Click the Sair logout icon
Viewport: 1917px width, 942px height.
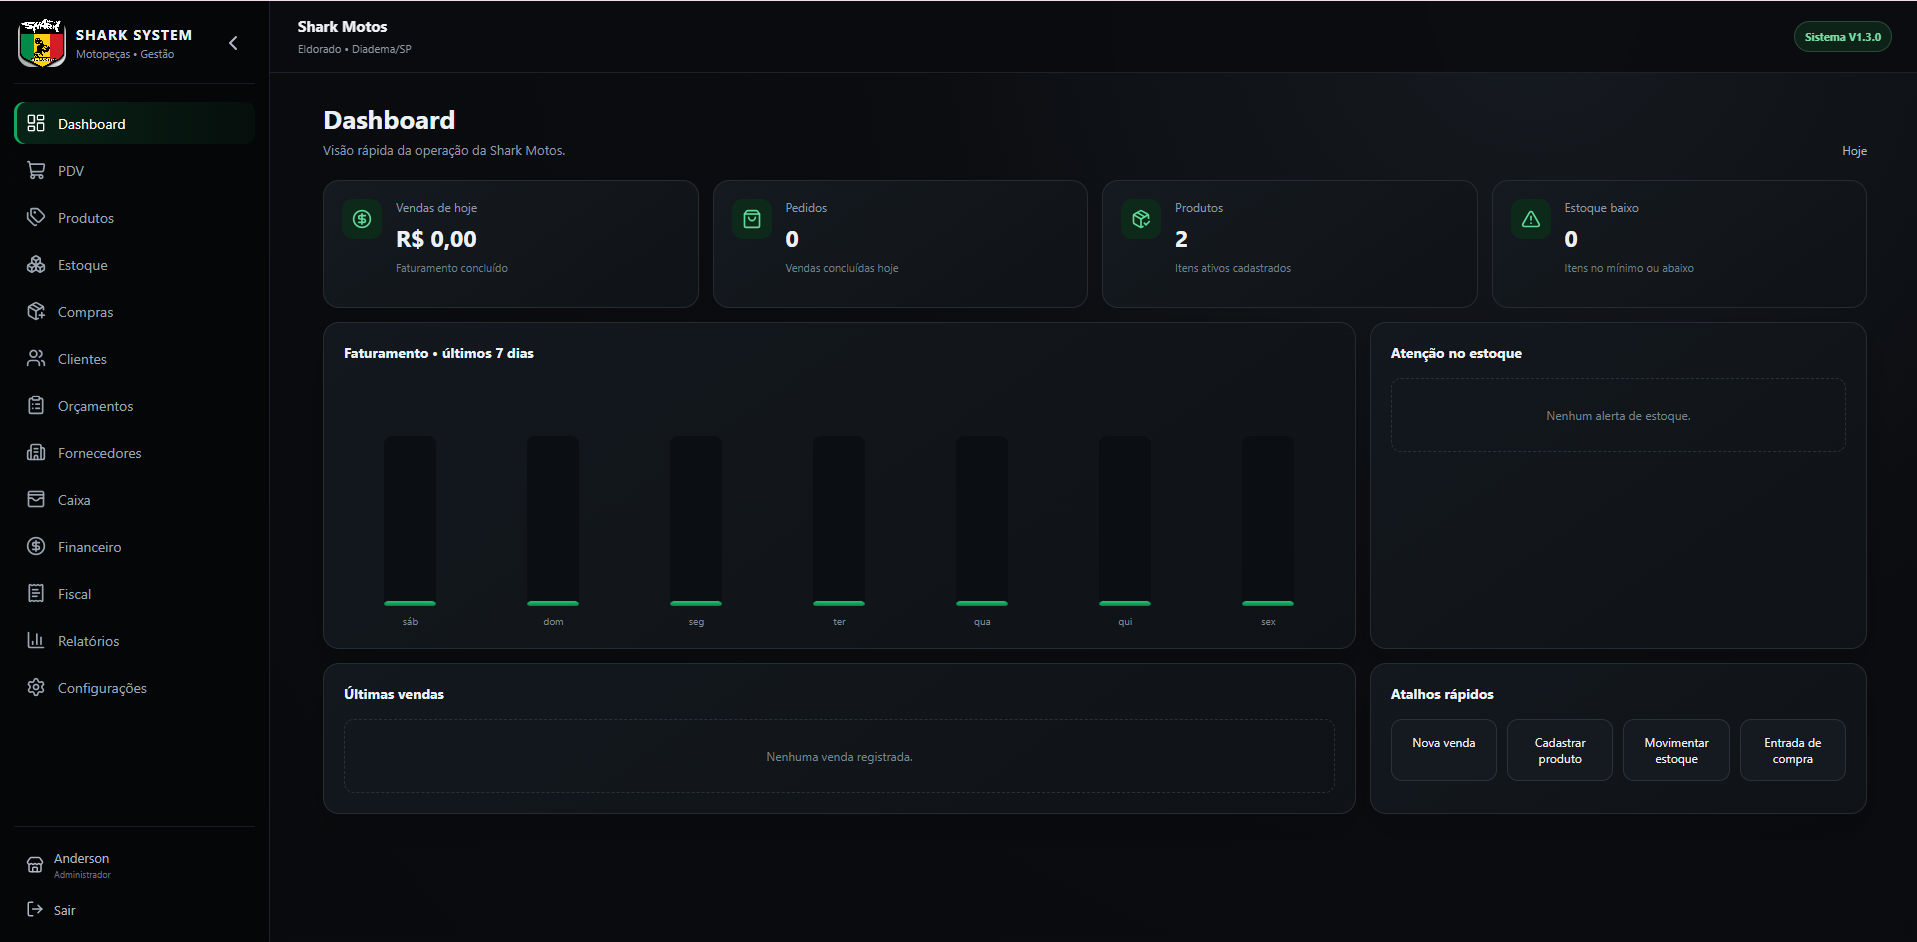tap(35, 909)
